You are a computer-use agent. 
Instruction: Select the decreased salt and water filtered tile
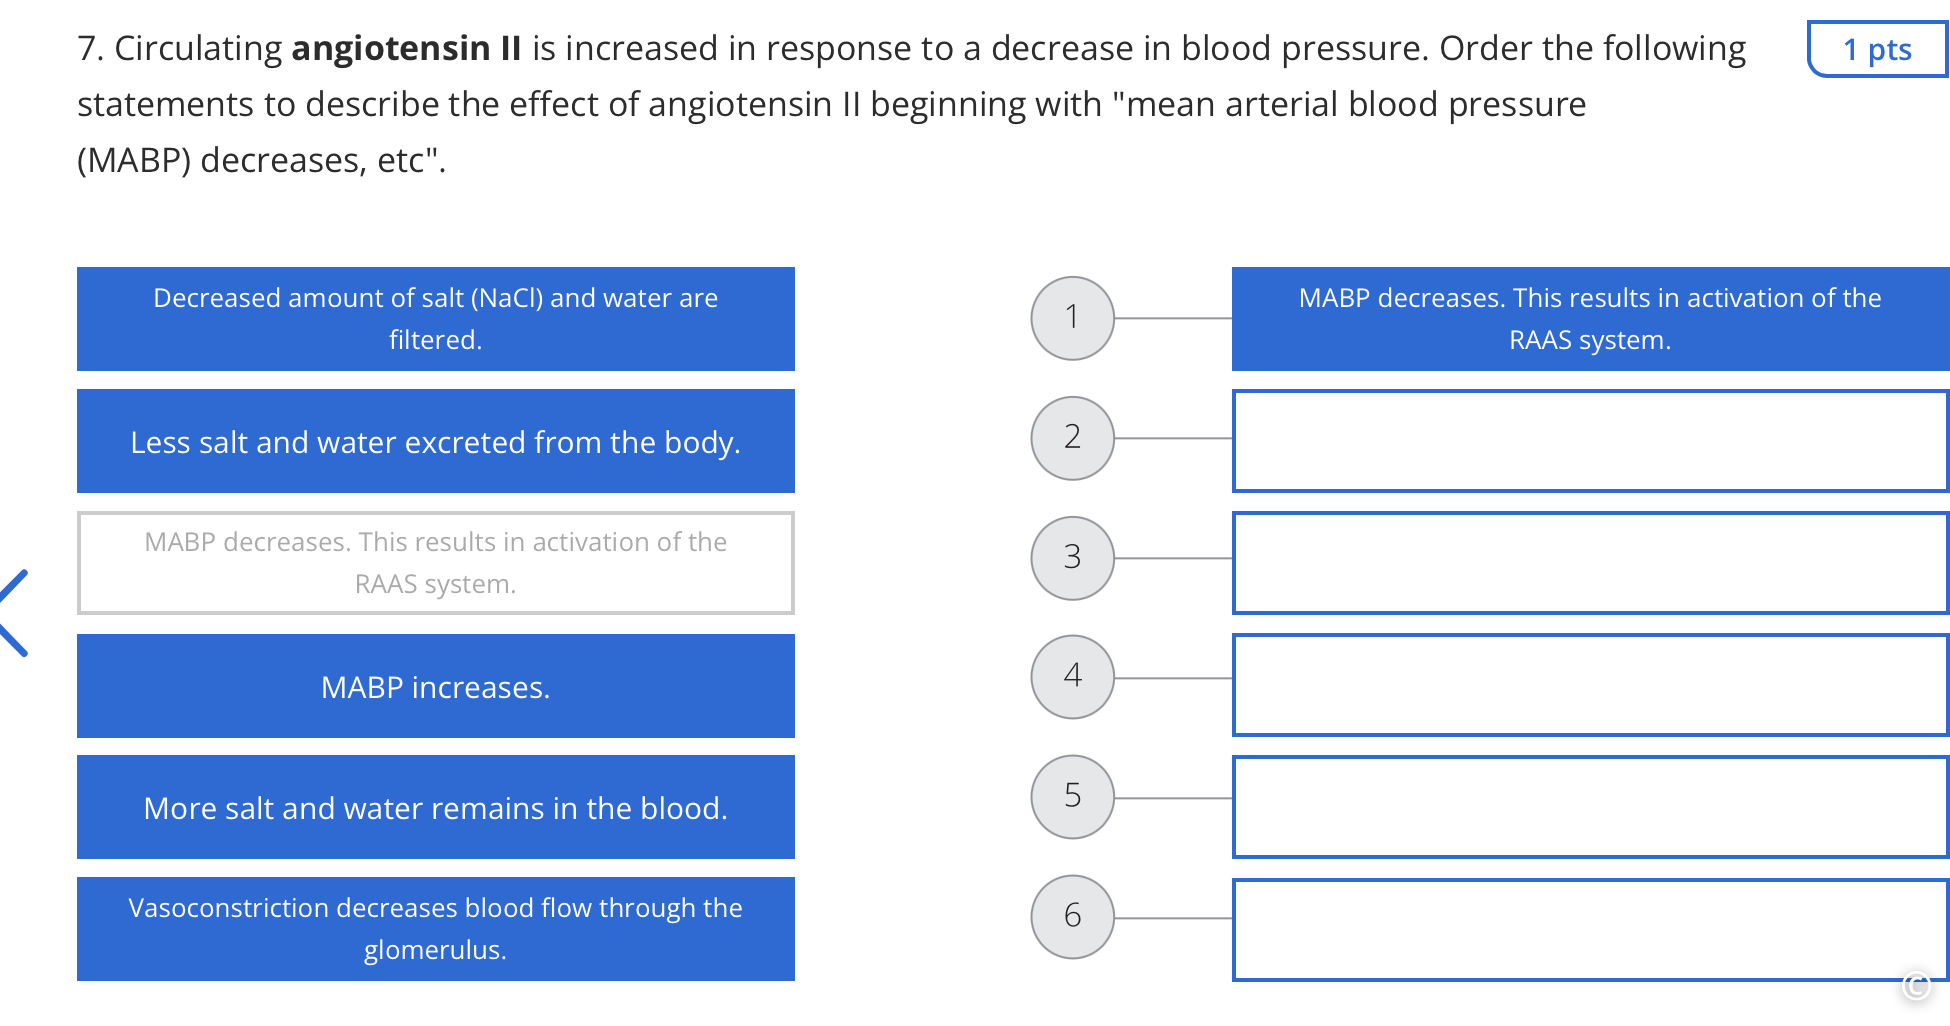[436, 318]
